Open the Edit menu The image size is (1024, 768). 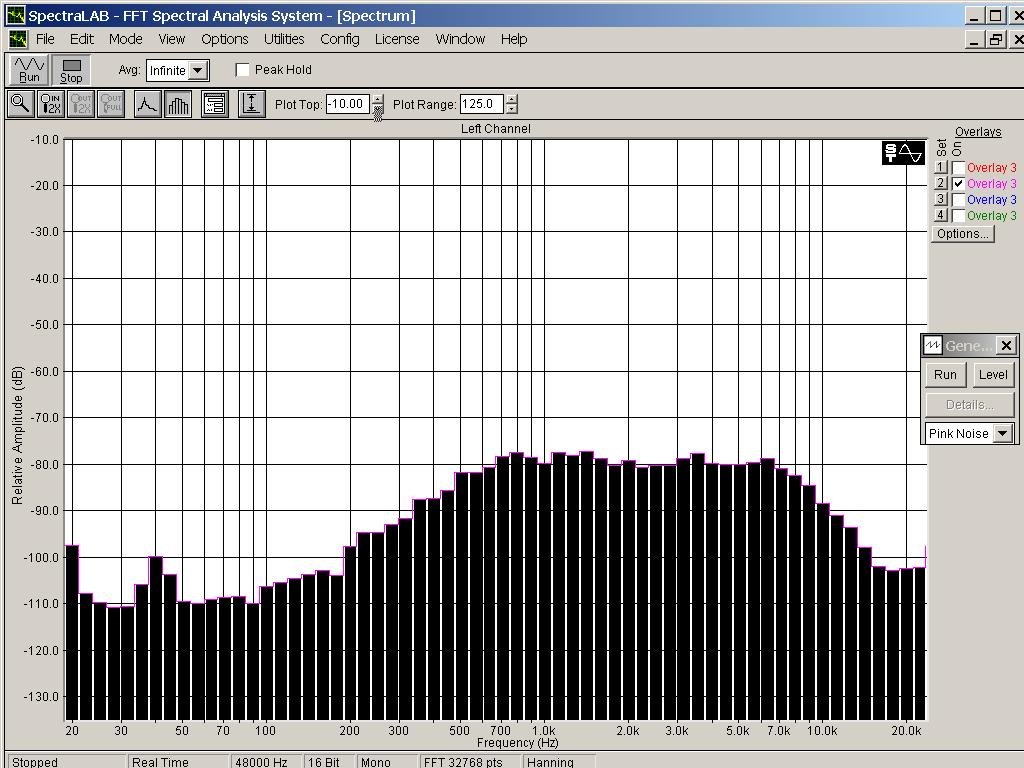click(82, 39)
